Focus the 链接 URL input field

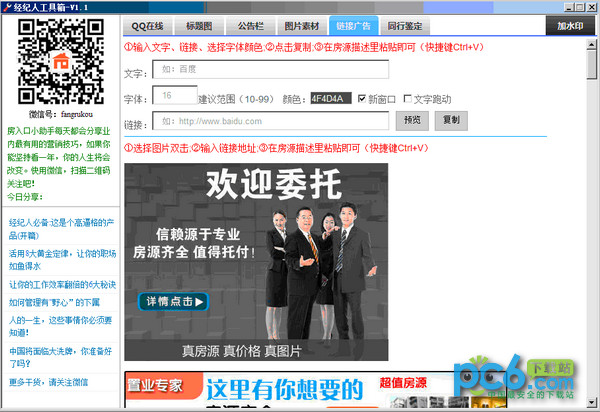click(271, 121)
